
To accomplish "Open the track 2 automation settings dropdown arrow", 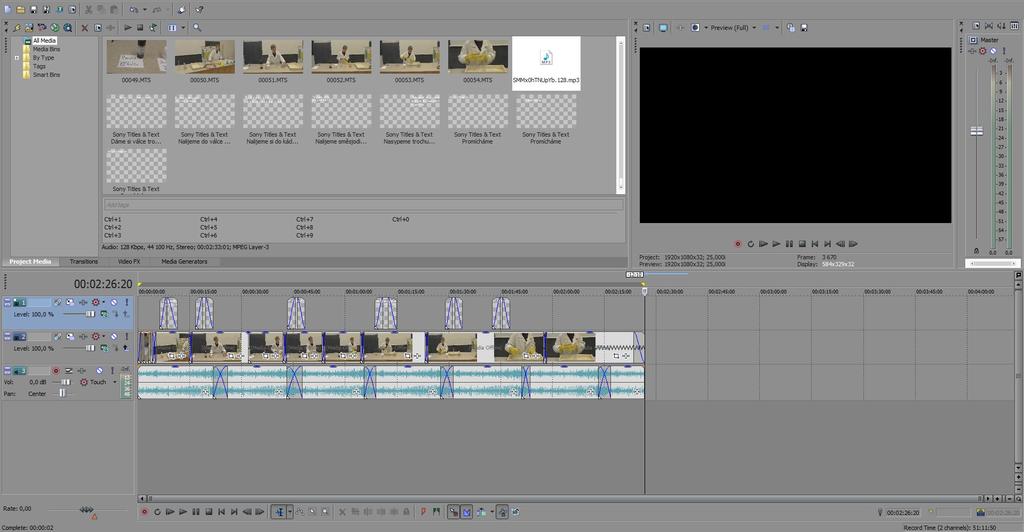I will [103, 337].
